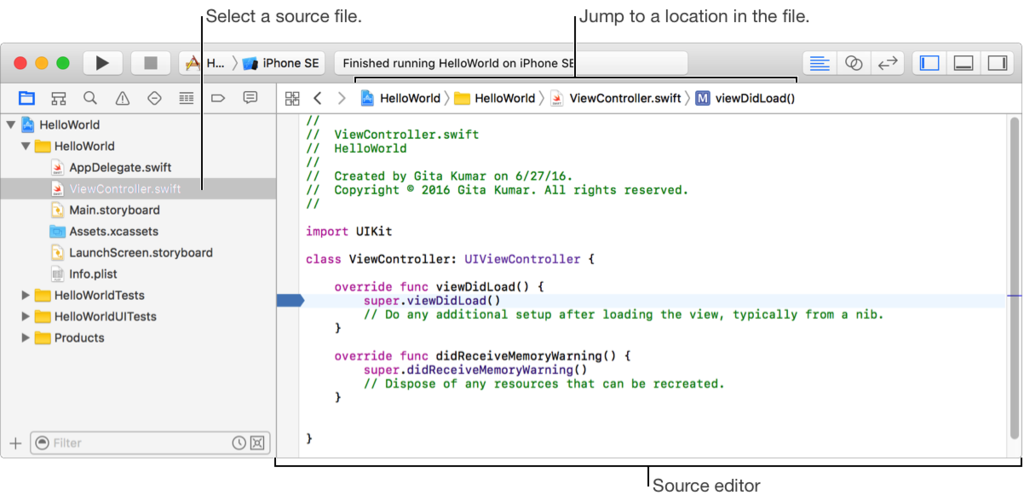Click the source editor vertical scrollbar

click(1014, 278)
